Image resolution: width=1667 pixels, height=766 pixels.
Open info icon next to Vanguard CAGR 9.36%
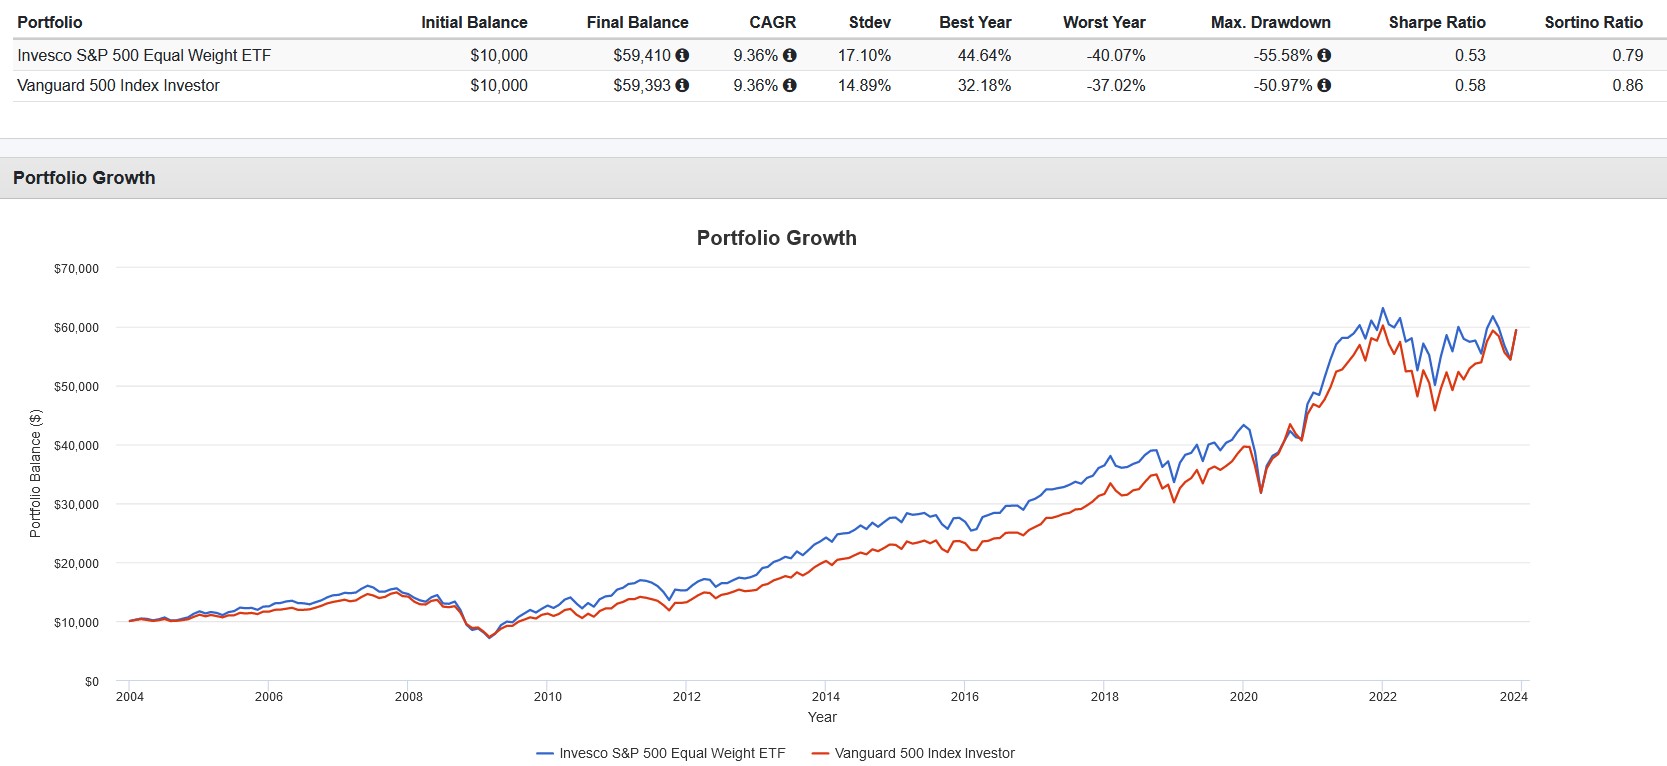[789, 85]
